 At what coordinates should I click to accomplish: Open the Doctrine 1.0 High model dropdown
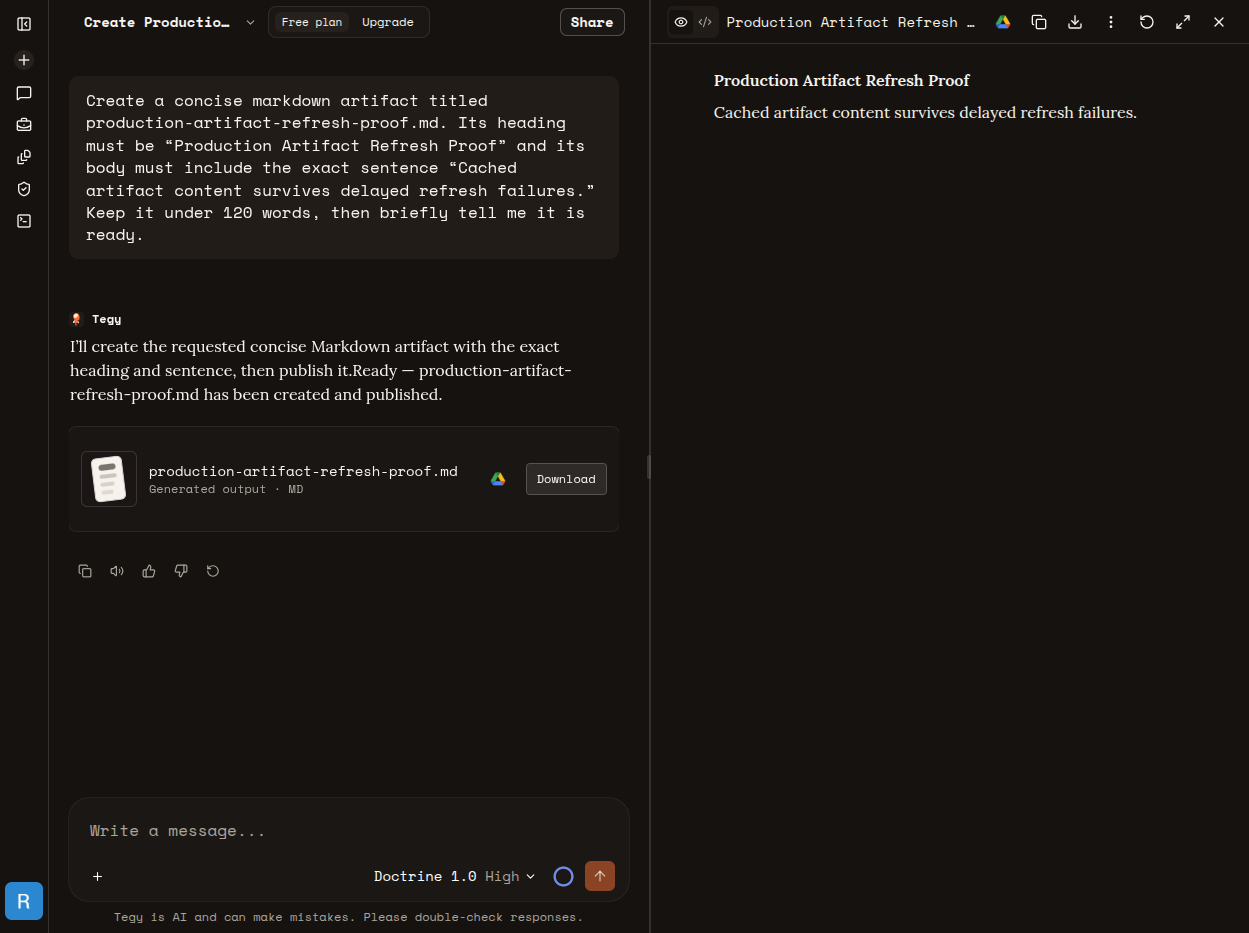[455, 876]
